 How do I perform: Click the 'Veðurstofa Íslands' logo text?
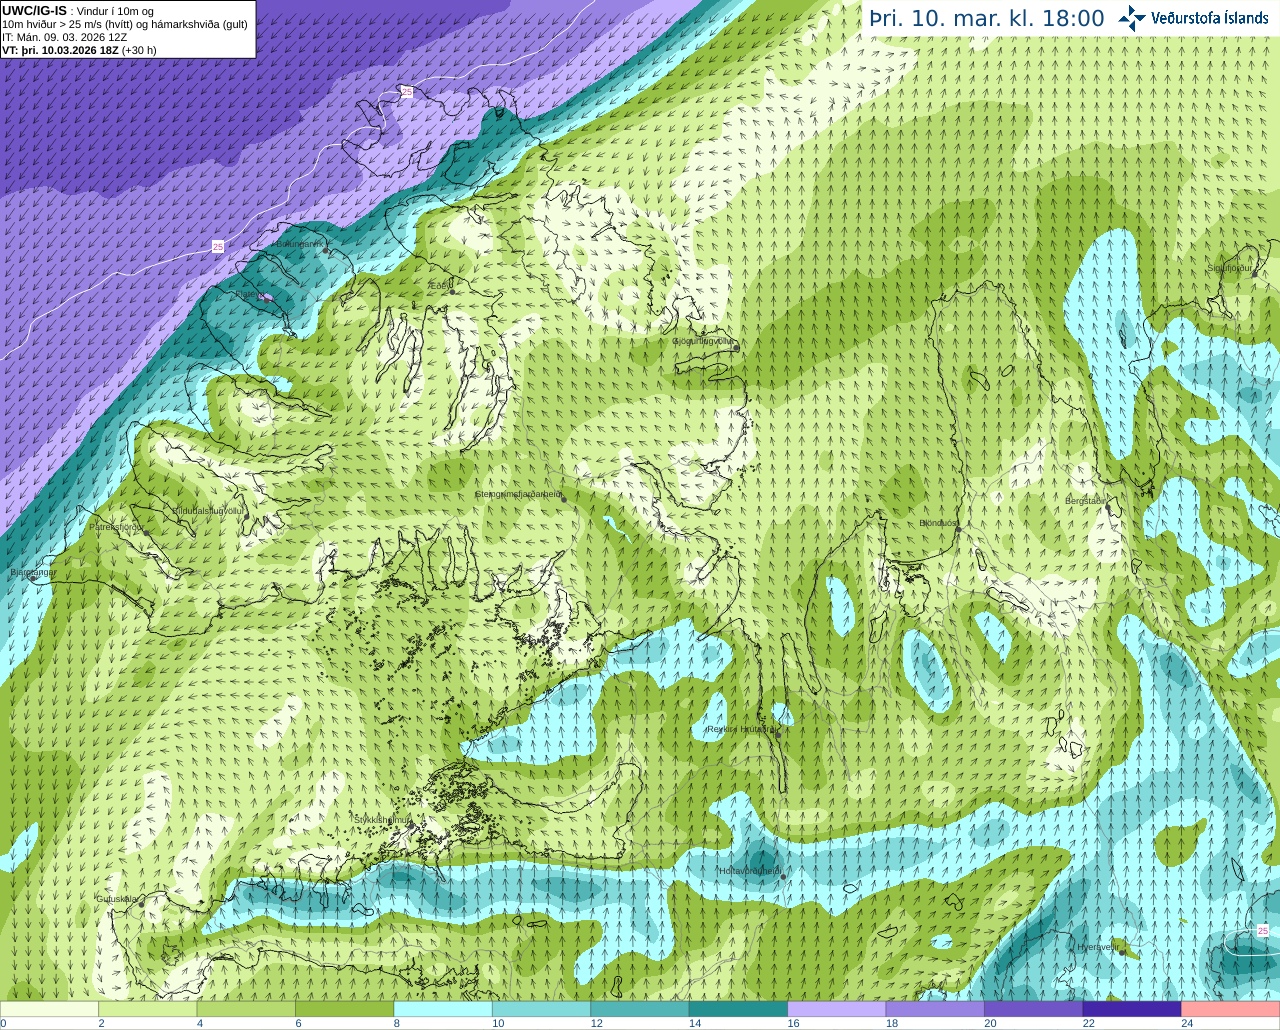coord(1210,18)
